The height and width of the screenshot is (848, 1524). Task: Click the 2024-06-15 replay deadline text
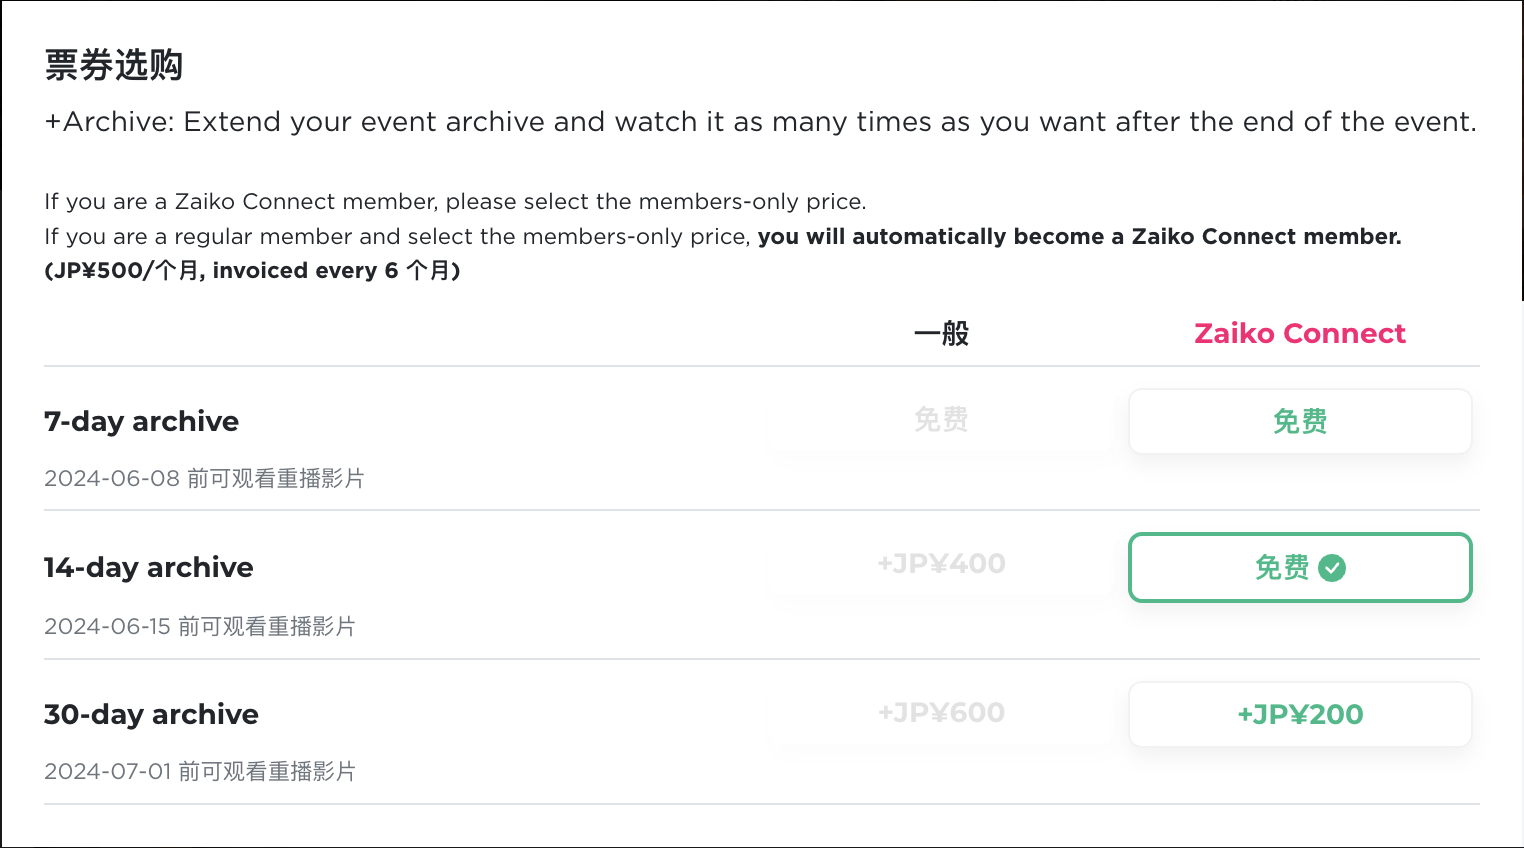tap(200, 626)
